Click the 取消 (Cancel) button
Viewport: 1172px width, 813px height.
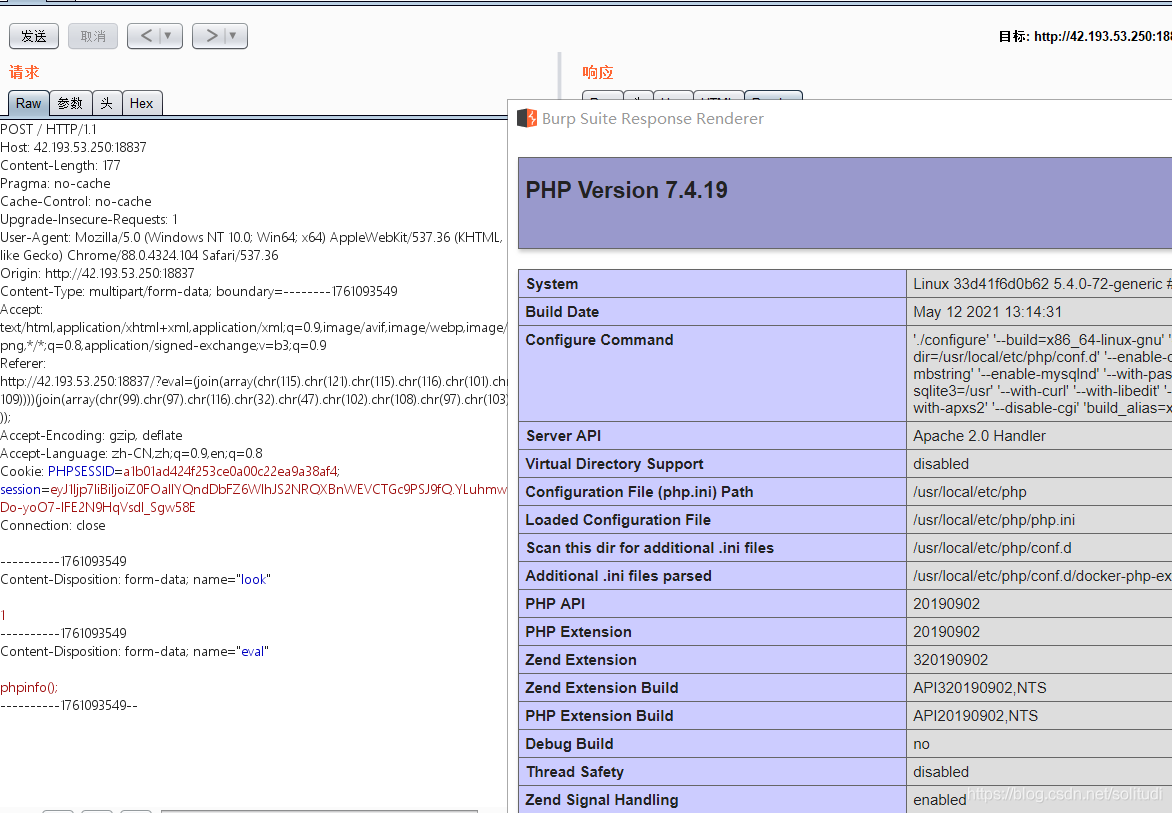[93, 36]
